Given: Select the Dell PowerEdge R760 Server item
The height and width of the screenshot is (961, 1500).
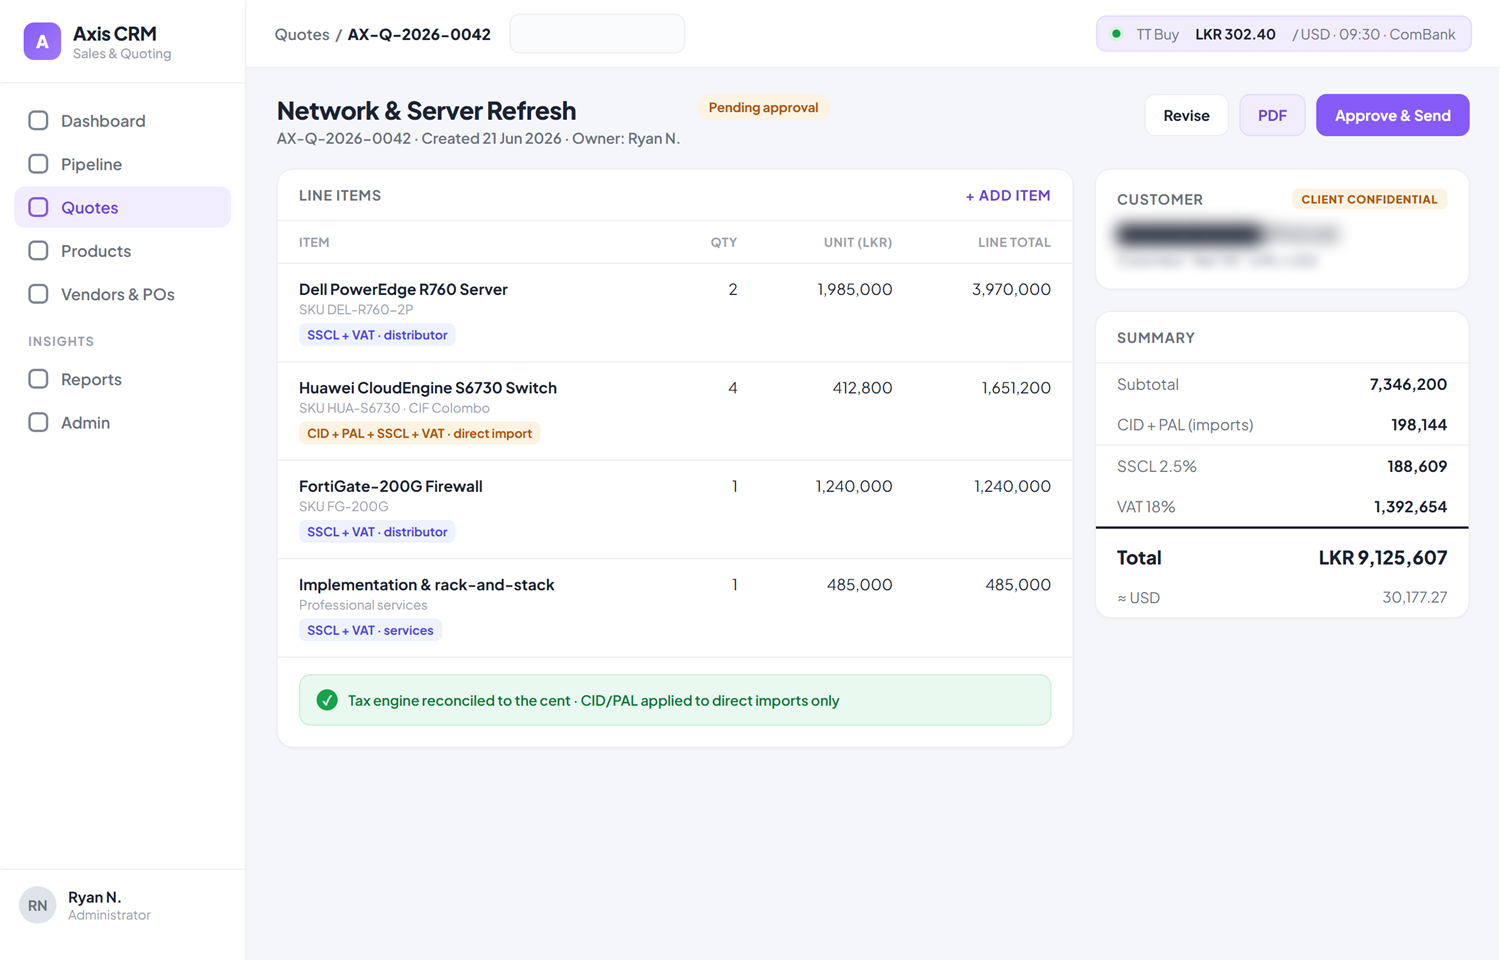Looking at the screenshot, I should tap(403, 289).
